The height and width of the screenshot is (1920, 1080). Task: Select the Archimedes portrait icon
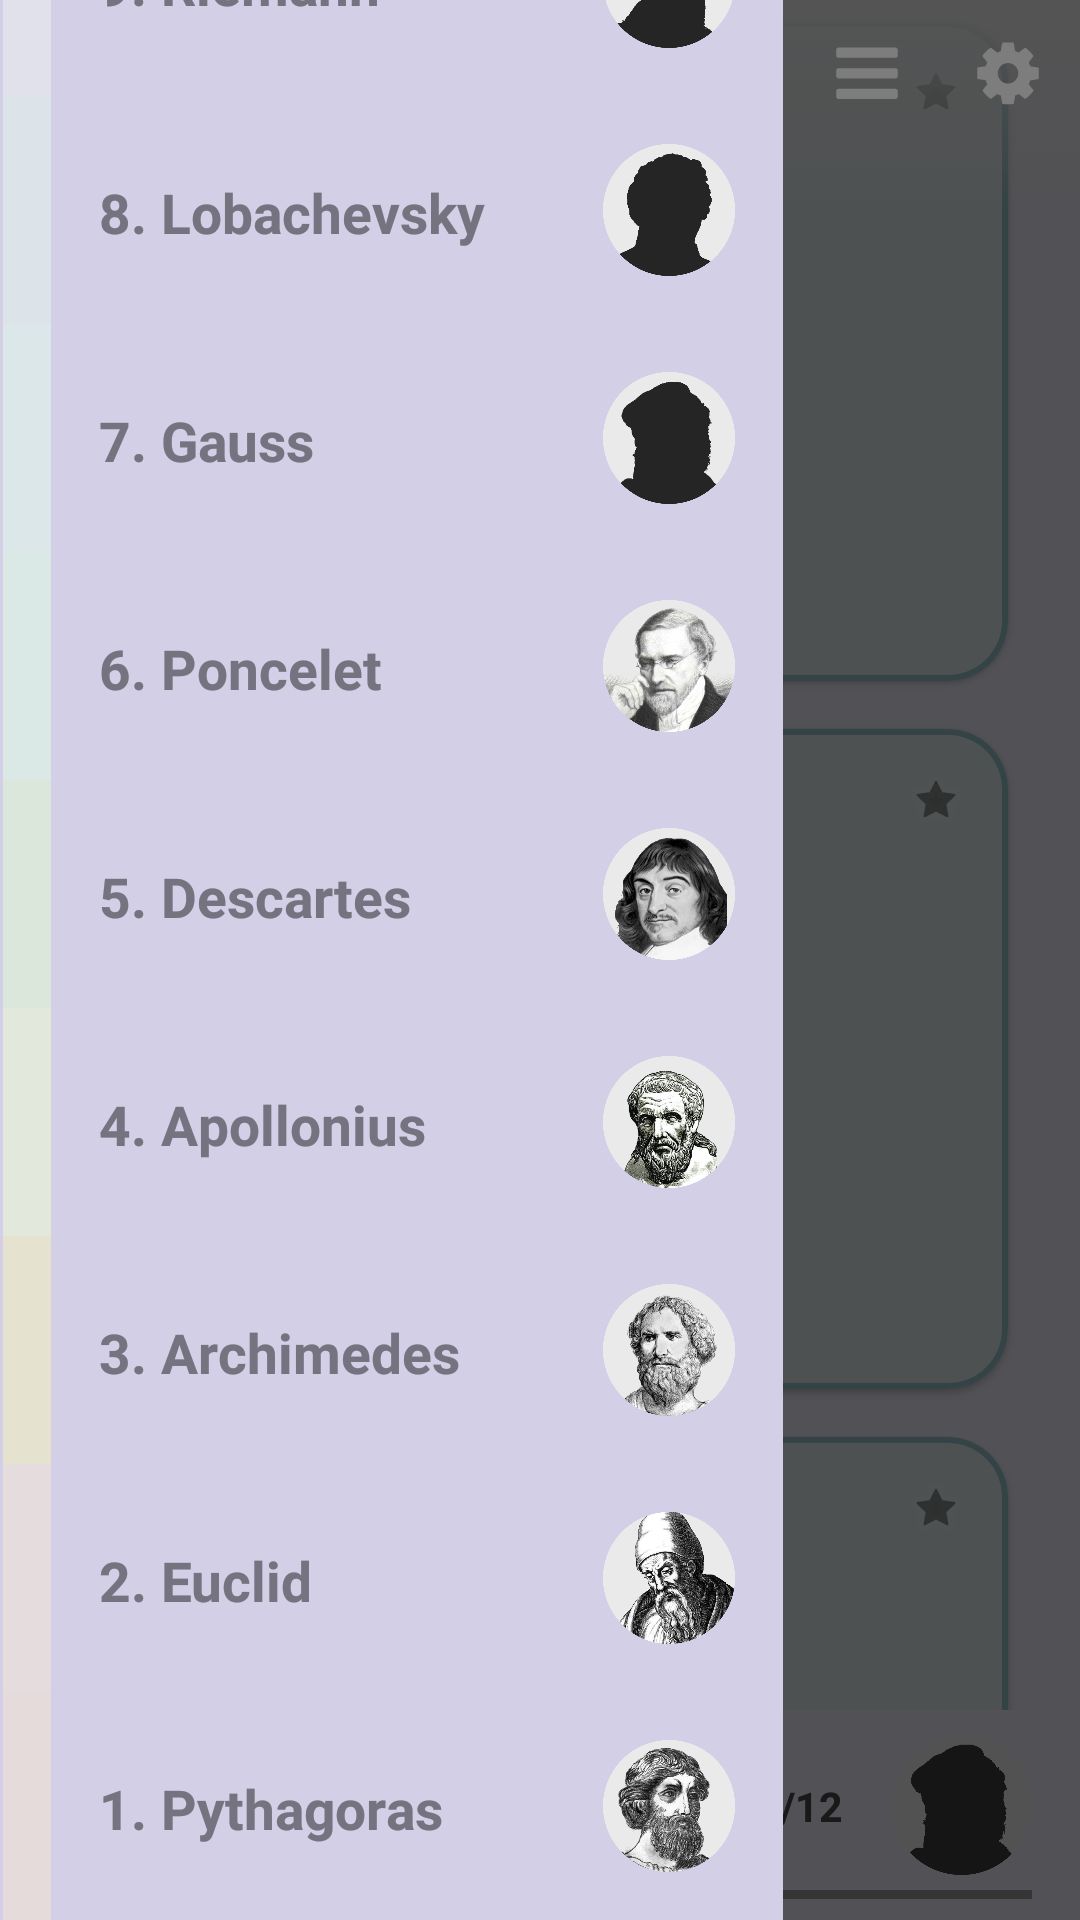click(x=668, y=1350)
